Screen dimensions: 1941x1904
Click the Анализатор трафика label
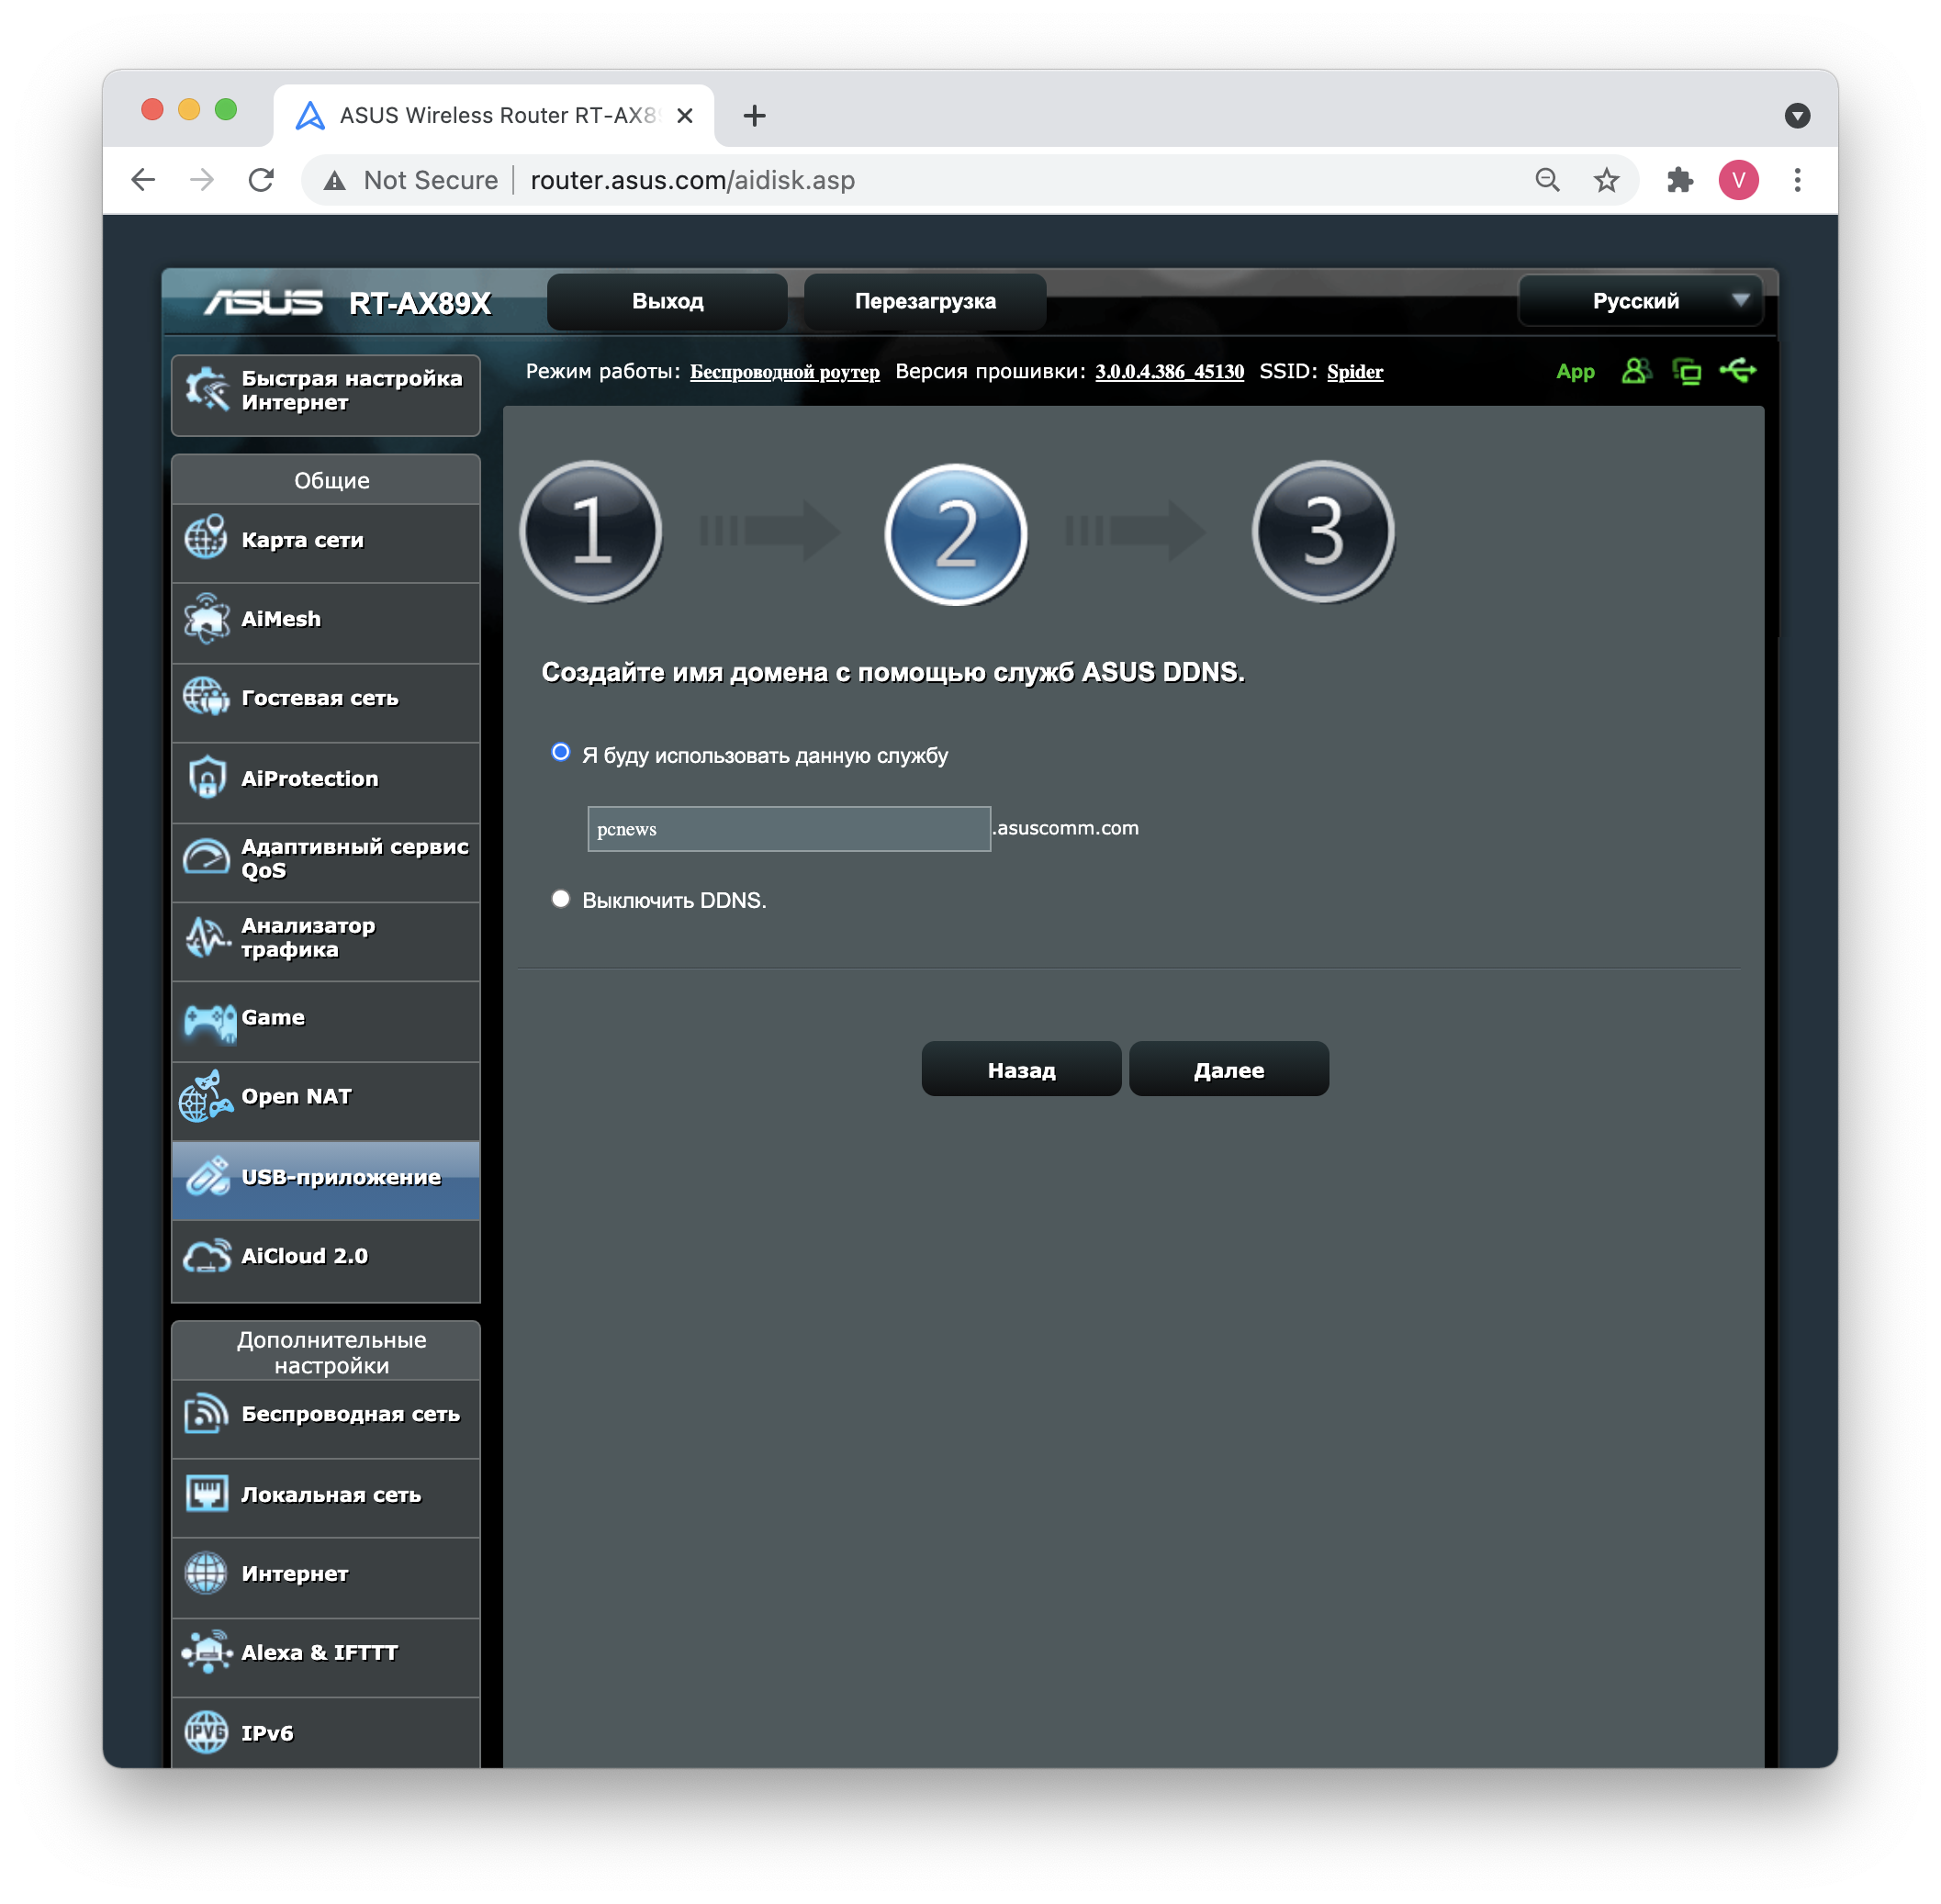point(308,937)
